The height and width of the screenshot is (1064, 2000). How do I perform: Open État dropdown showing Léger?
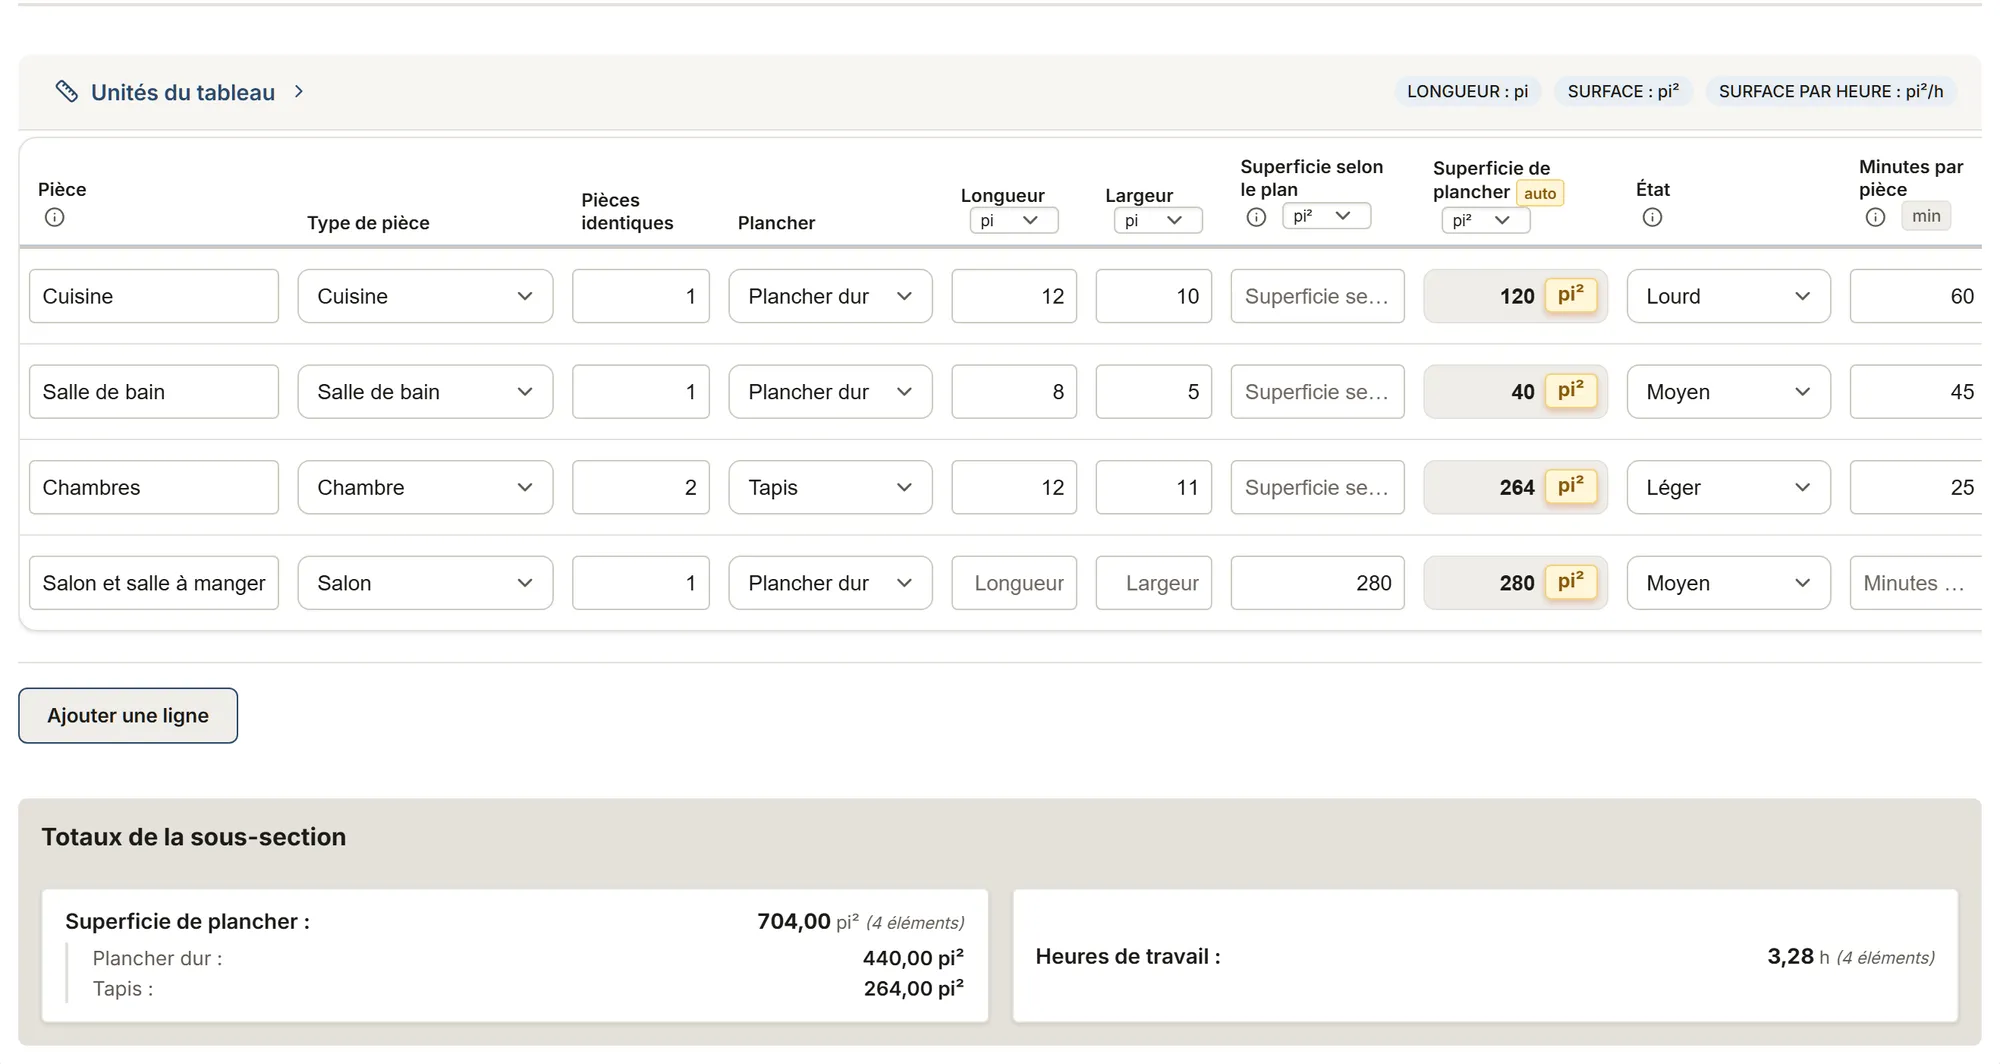pos(1728,488)
